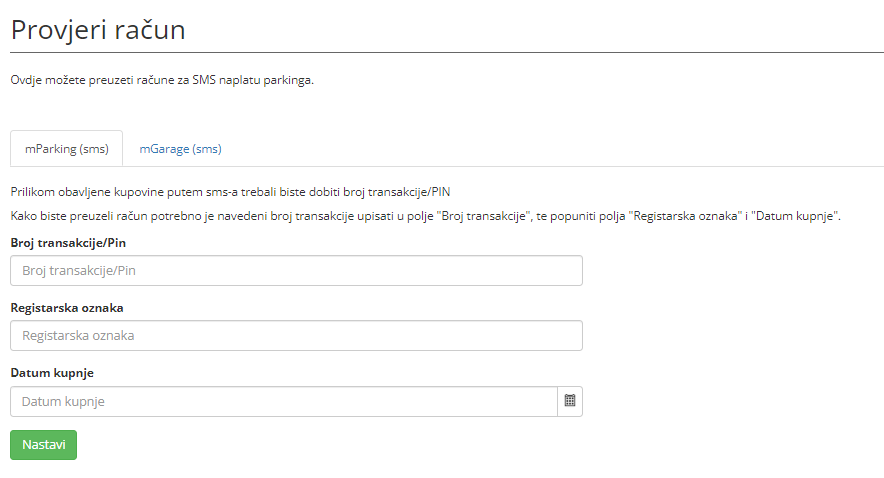884x478 pixels.
Task: Open the calendar date picker icon
Action: (x=570, y=401)
